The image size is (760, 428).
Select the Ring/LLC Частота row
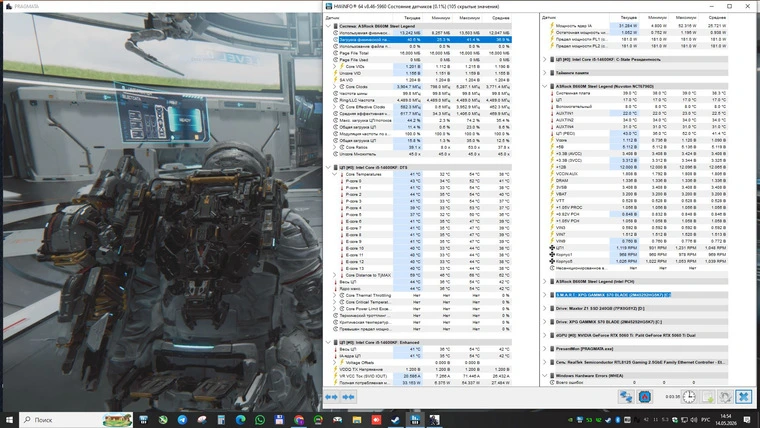point(421,100)
